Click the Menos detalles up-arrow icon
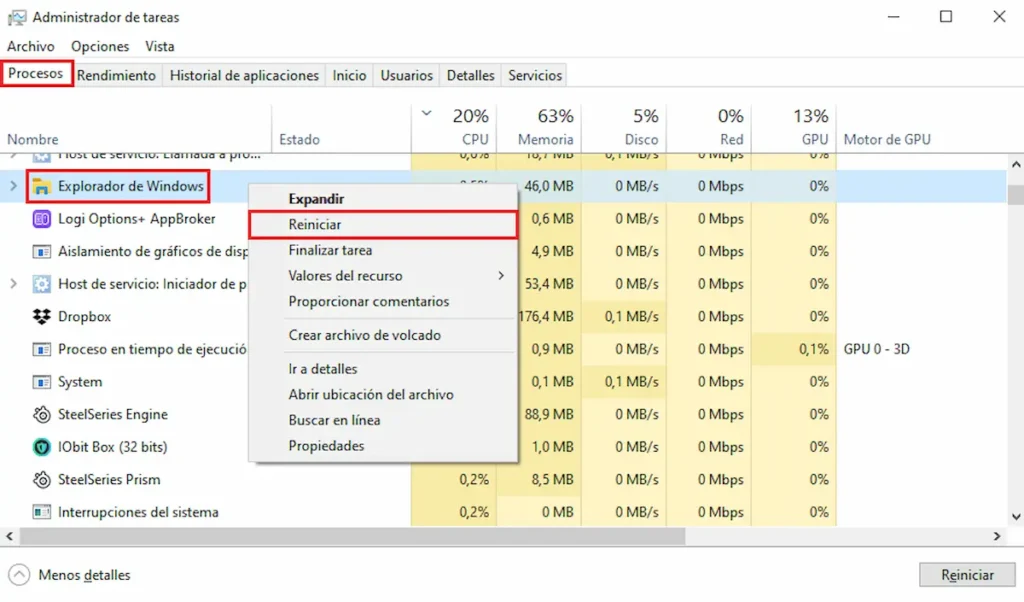Viewport: 1024px width, 602px height. (x=20, y=575)
